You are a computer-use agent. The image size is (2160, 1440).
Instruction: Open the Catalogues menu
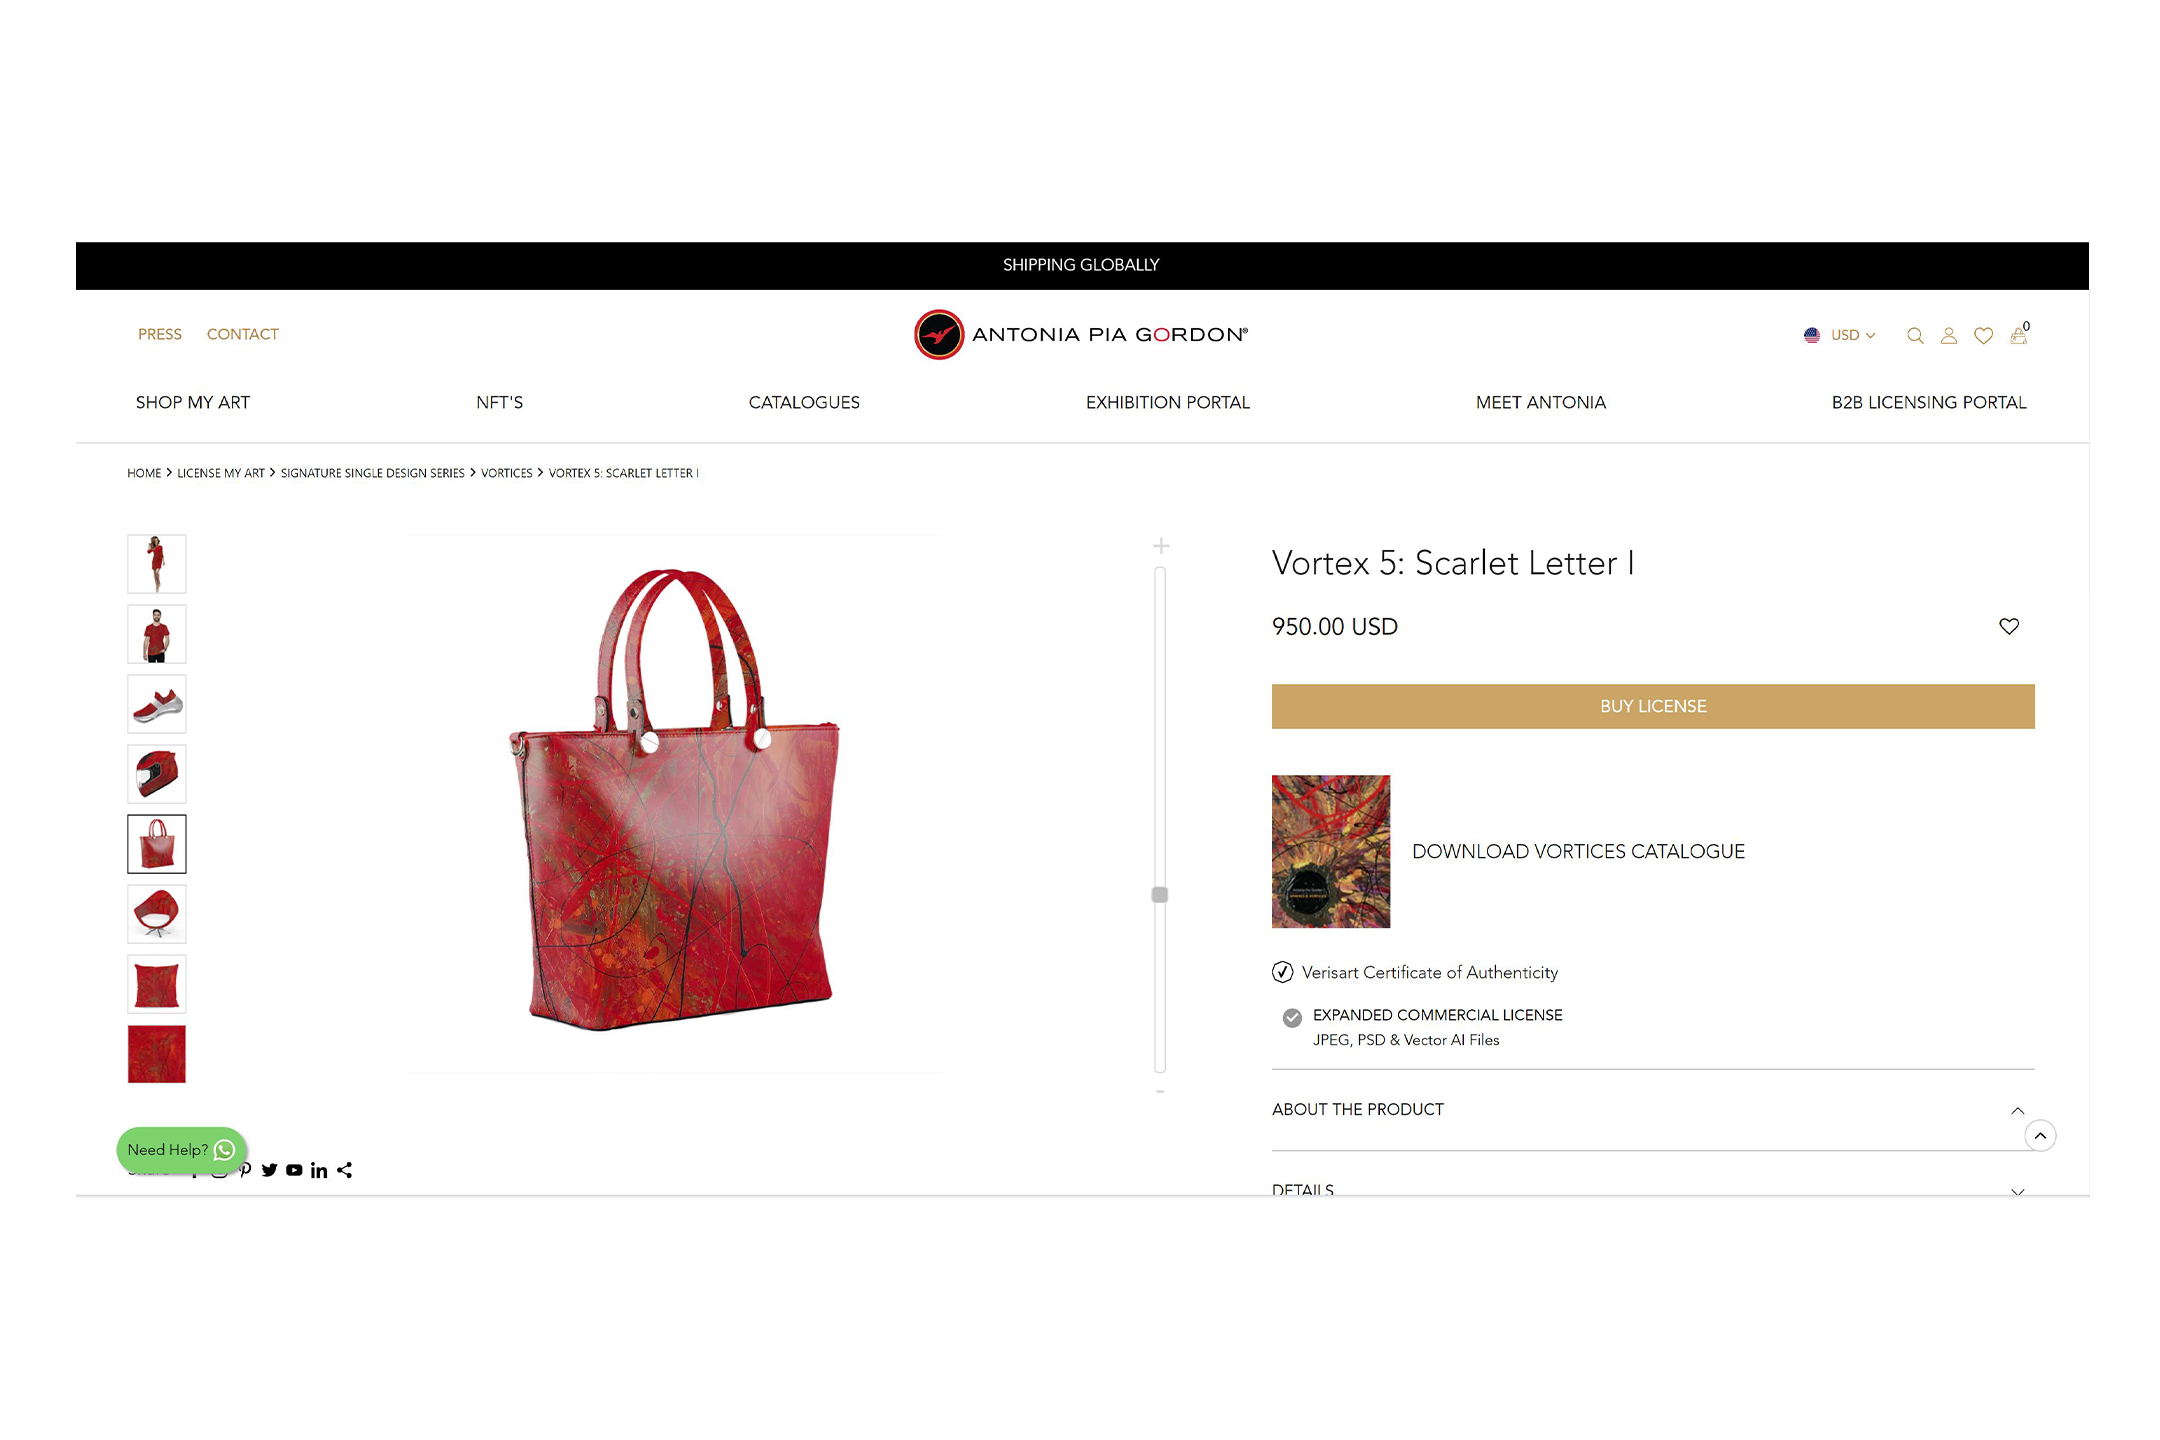pyautogui.click(x=804, y=402)
